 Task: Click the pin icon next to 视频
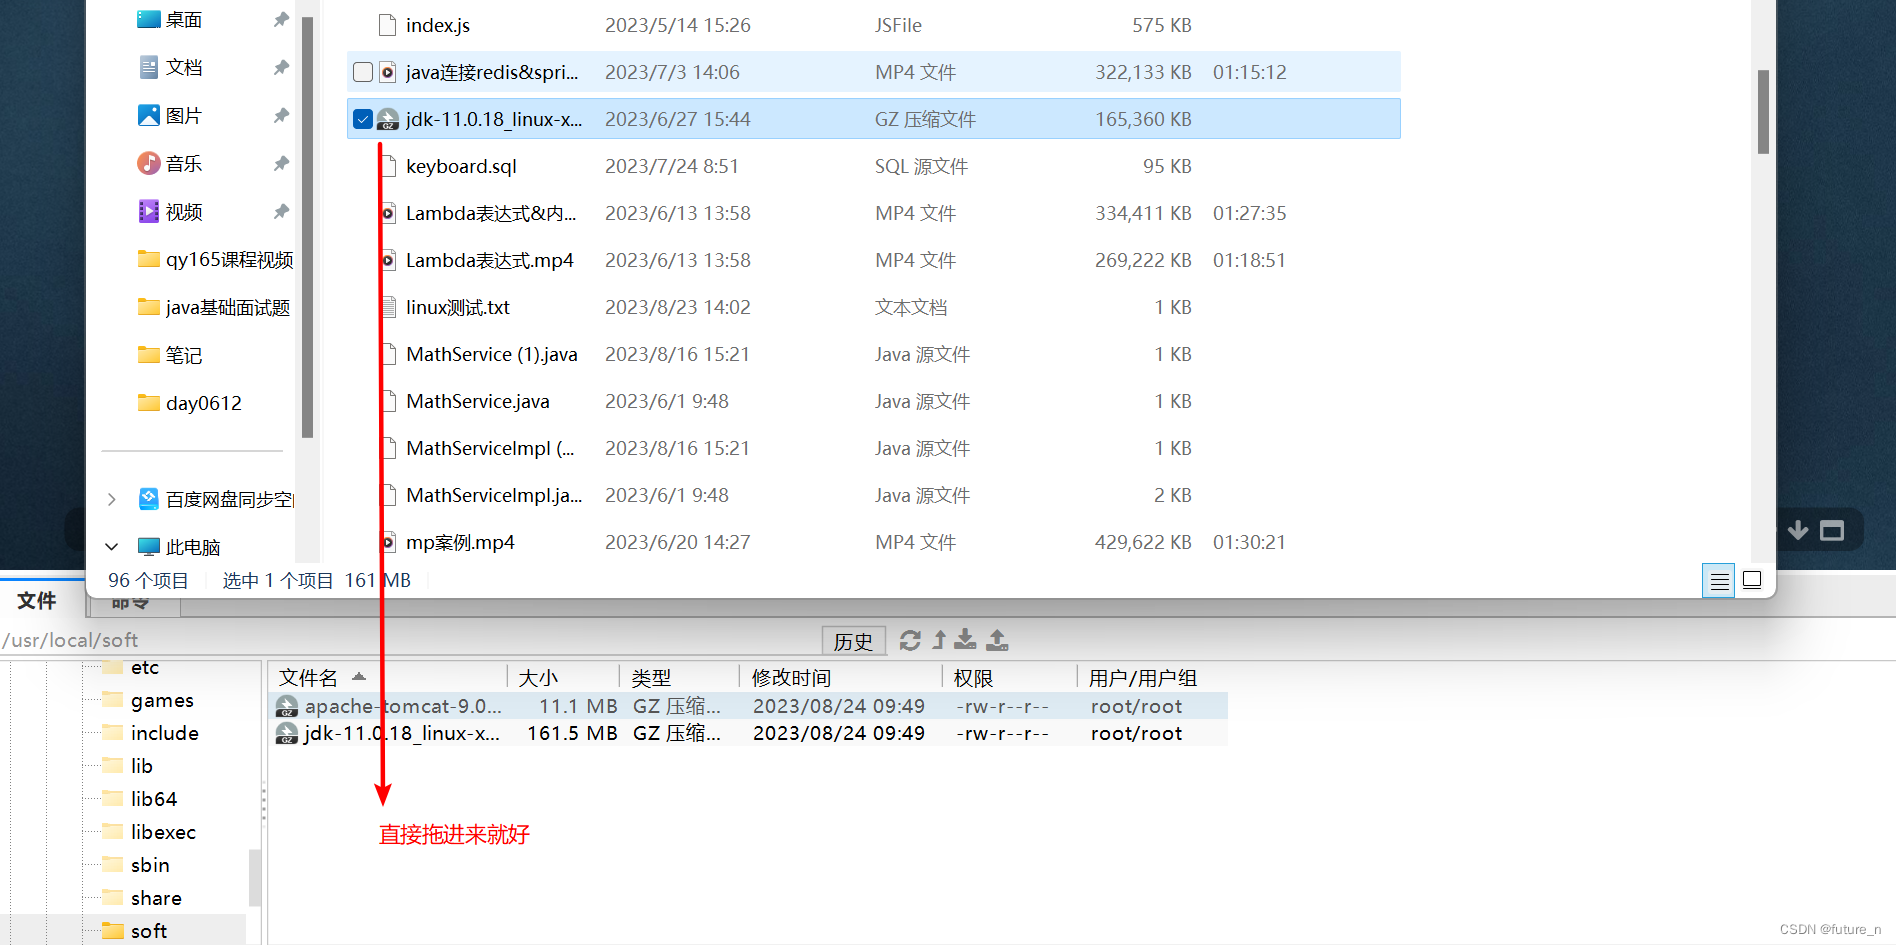281,212
